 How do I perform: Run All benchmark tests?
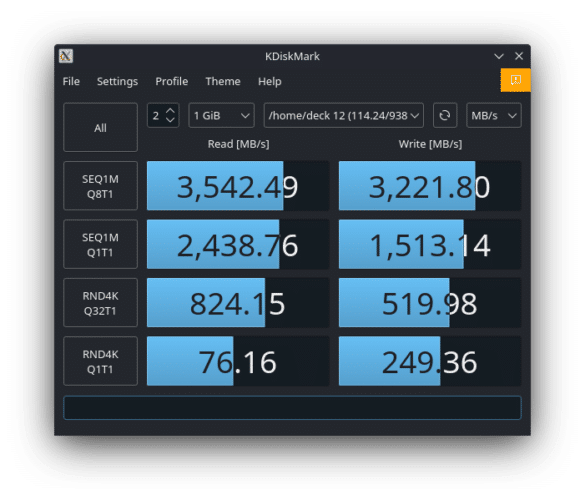[x=100, y=128]
